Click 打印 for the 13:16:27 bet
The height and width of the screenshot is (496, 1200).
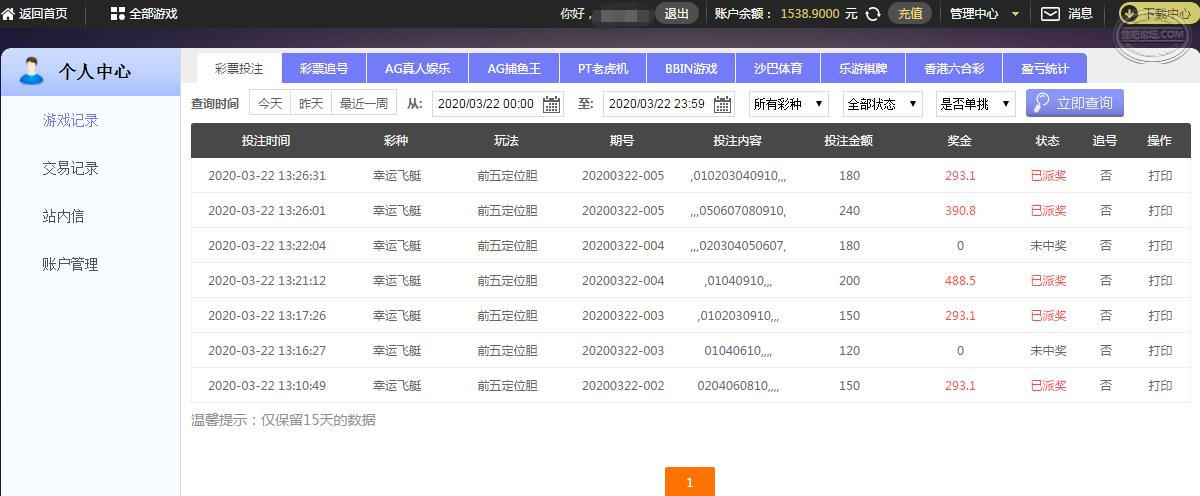coord(1160,351)
